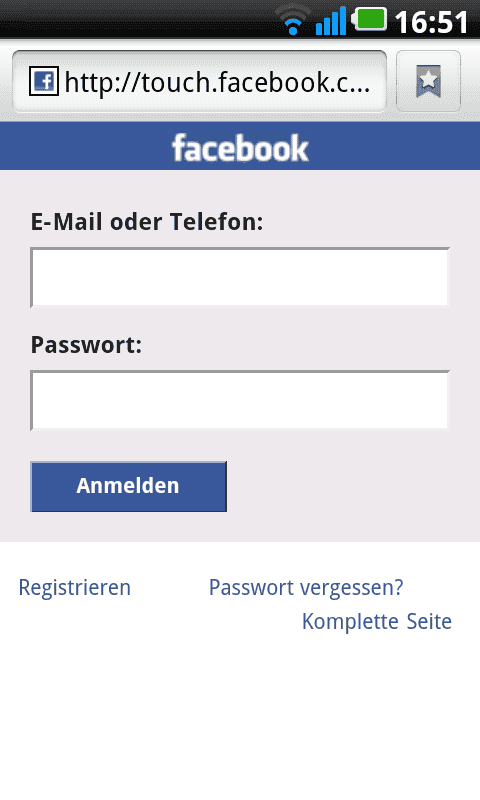
Task: Click gray form area right of Anmelden
Action: pyautogui.click(x=352, y=486)
